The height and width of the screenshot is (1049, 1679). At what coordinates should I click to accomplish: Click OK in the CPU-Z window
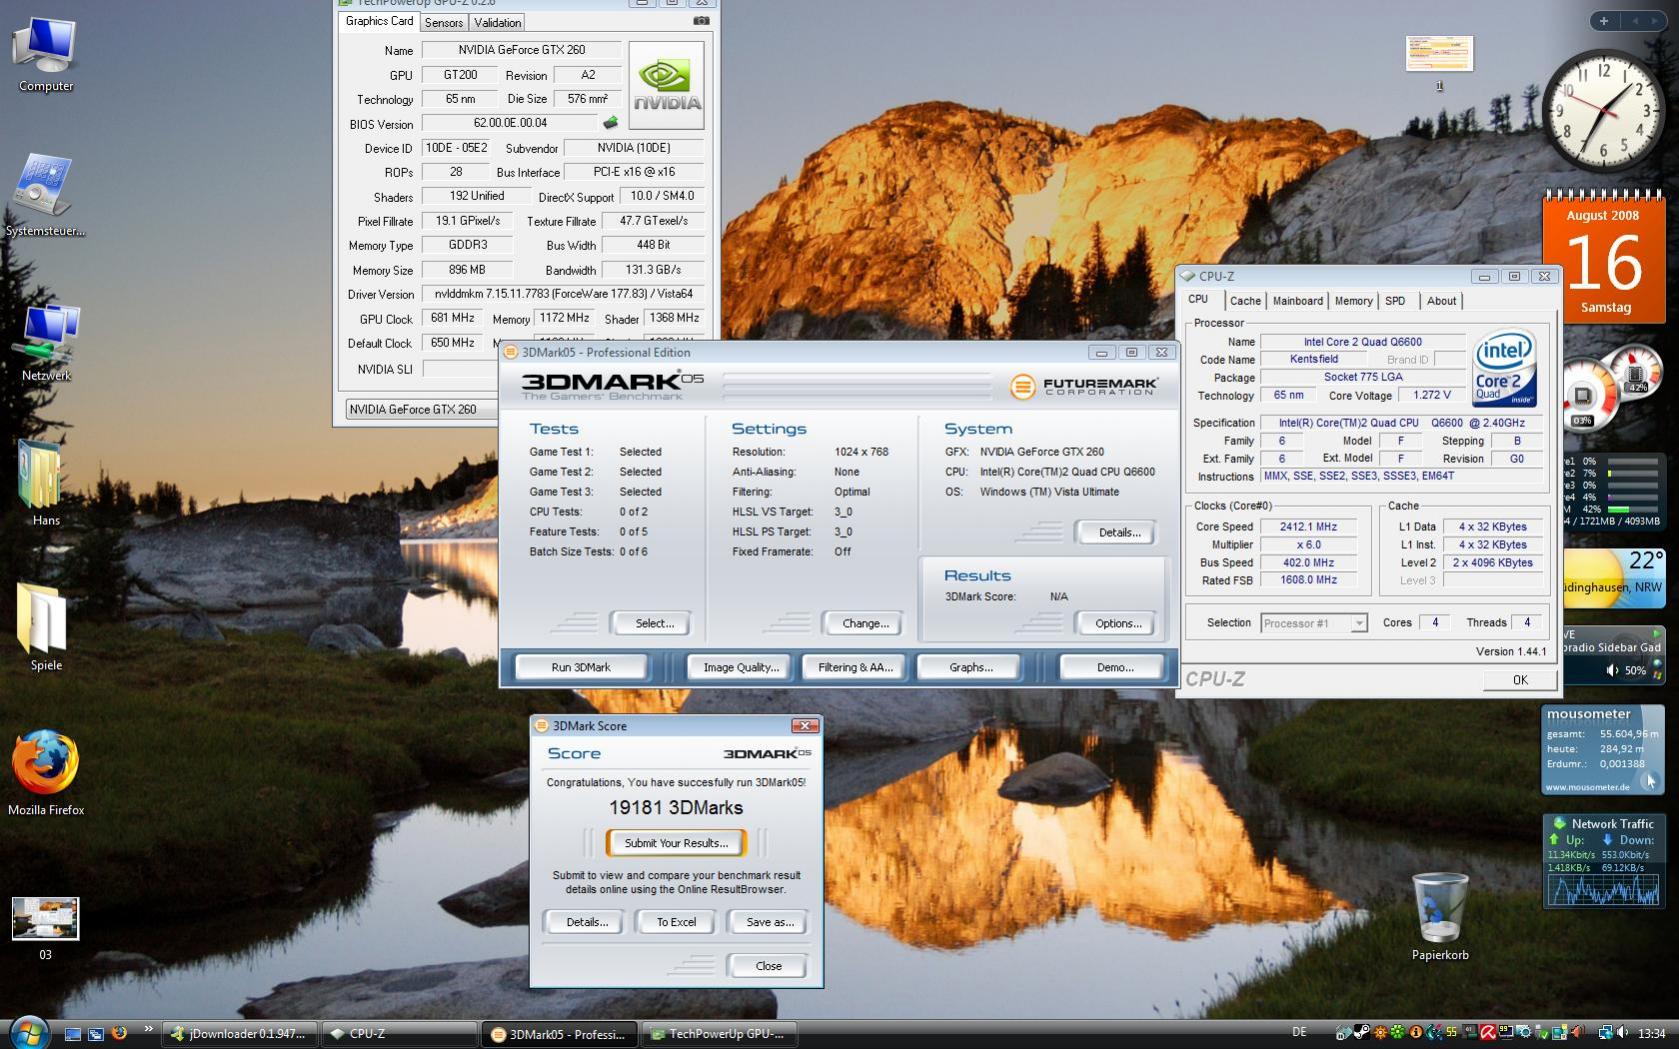(1520, 680)
